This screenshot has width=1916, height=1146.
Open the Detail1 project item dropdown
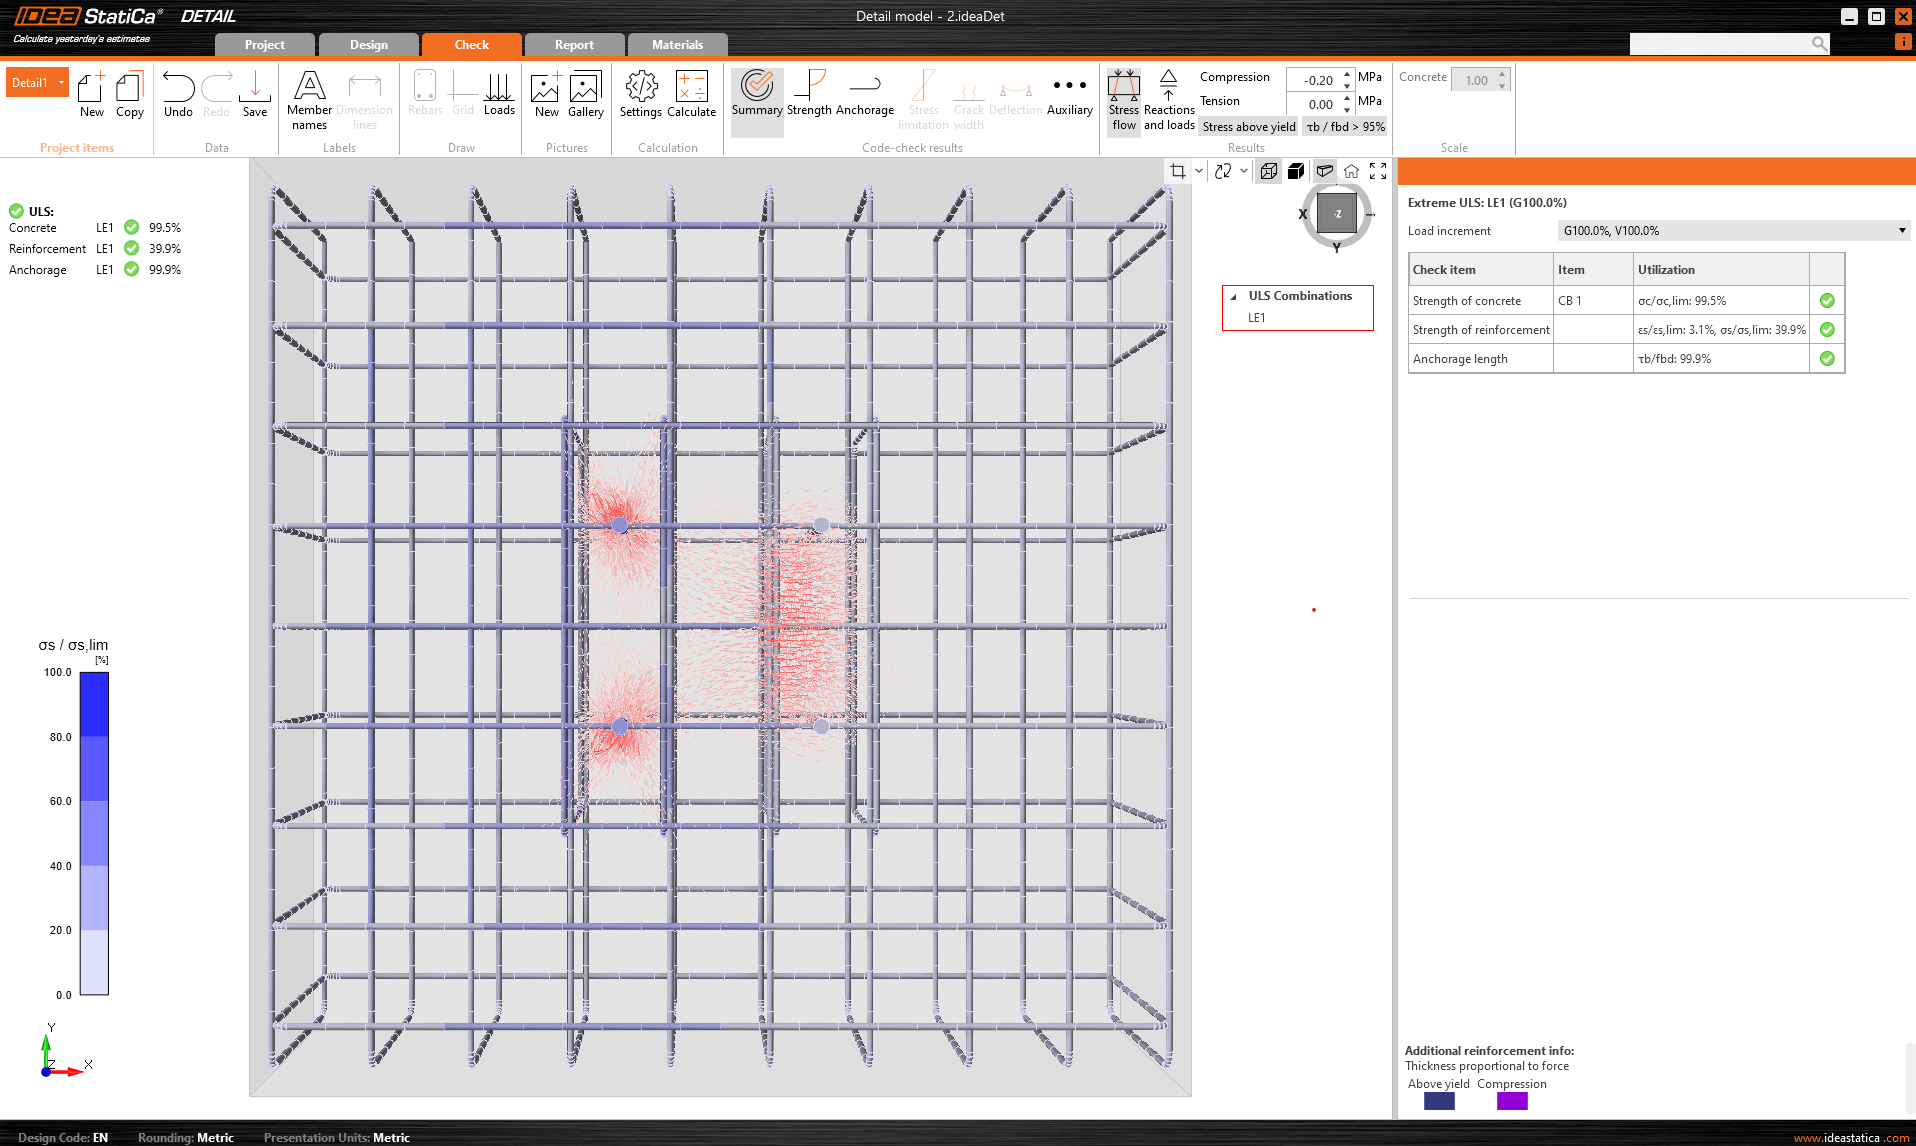point(61,83)
